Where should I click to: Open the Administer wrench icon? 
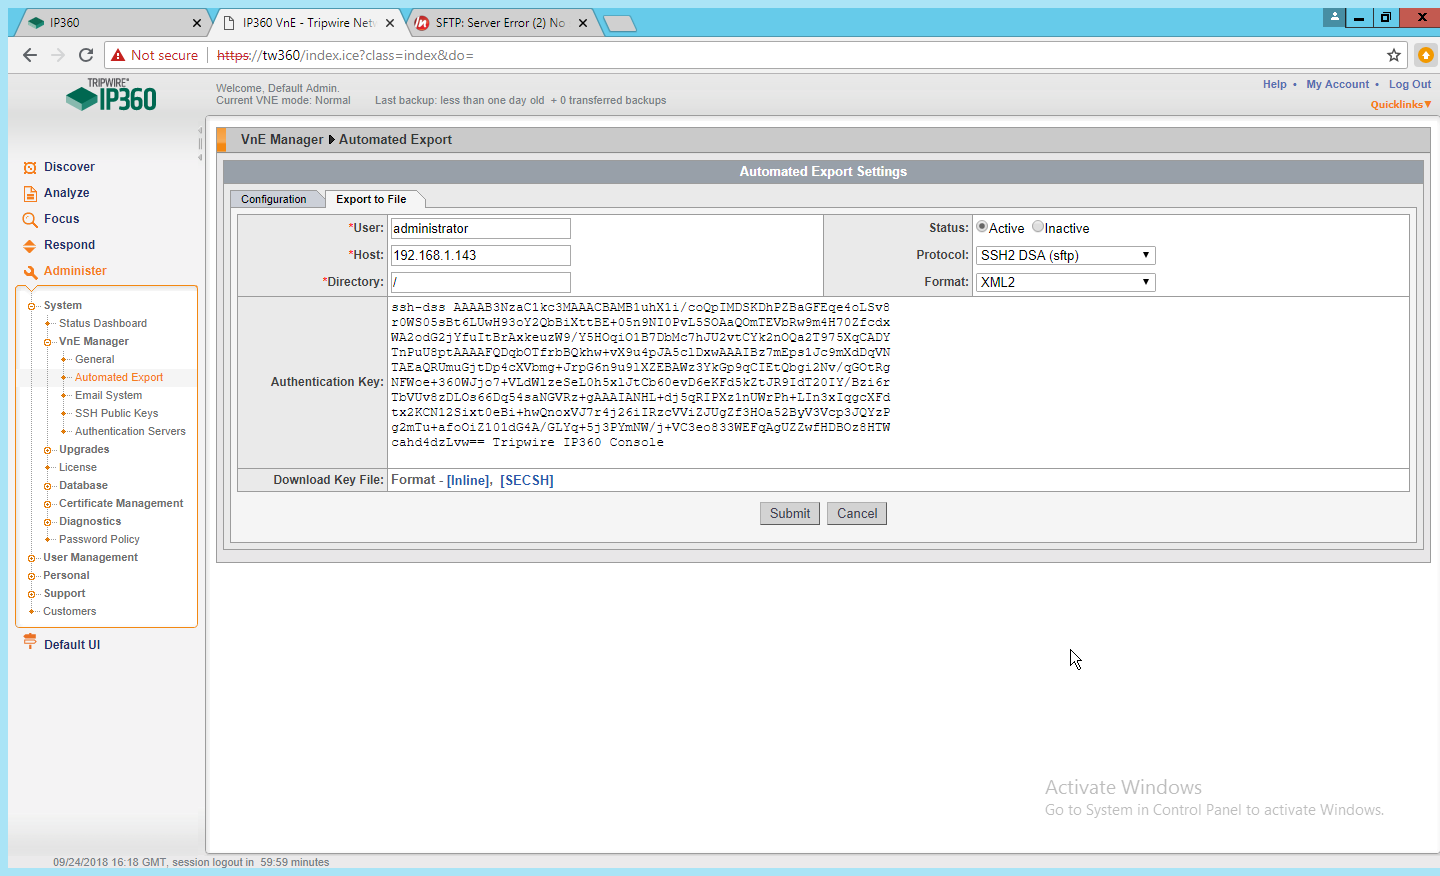point(30,272)
